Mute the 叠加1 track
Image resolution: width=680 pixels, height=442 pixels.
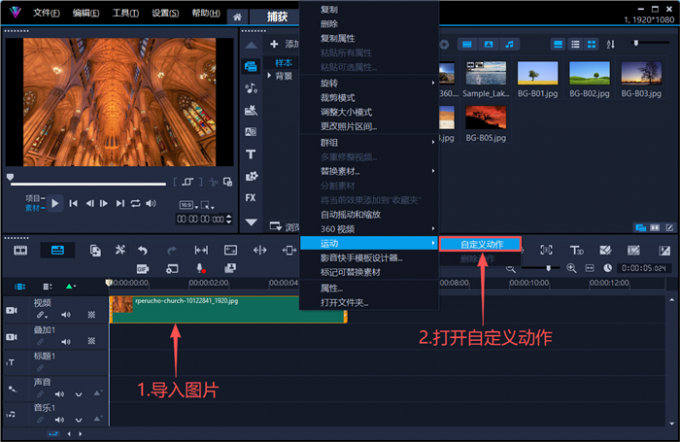pos(65,341)
